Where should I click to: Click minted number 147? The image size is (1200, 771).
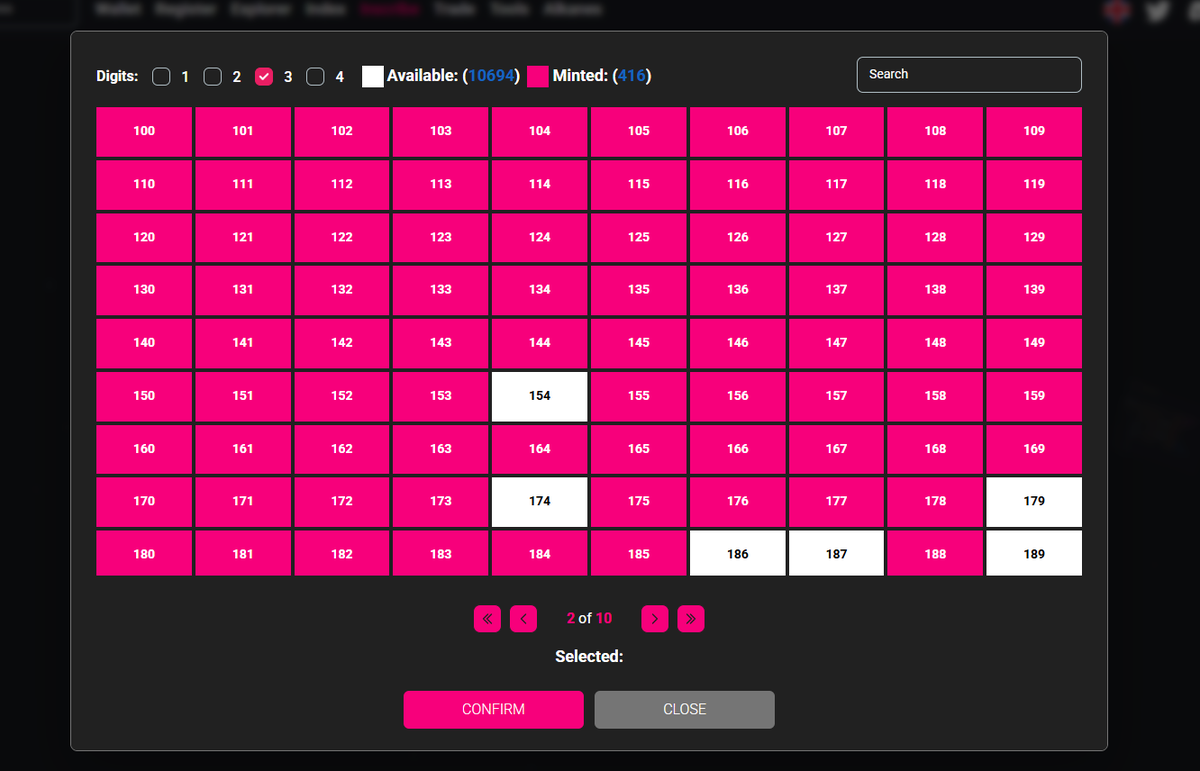click(x=836, y=342)
